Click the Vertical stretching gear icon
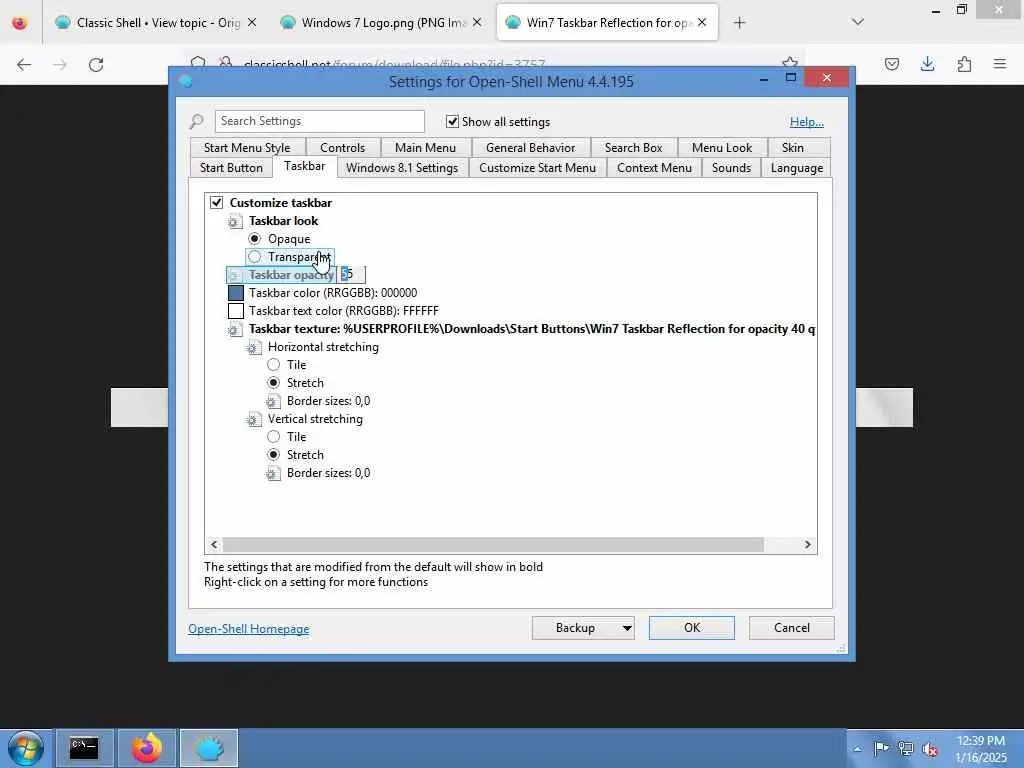The height and width of the screenshot is (768, 1024). coord(253,420)
